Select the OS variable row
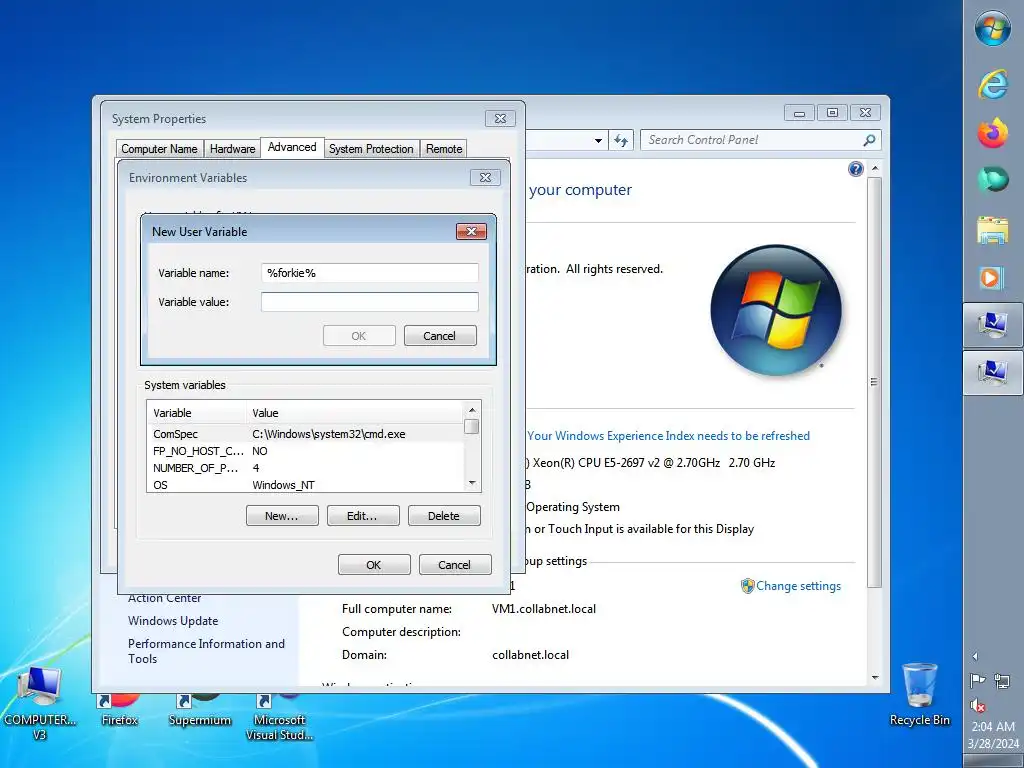This screenshot has width=1024, height=768. [x=305, y=485]
